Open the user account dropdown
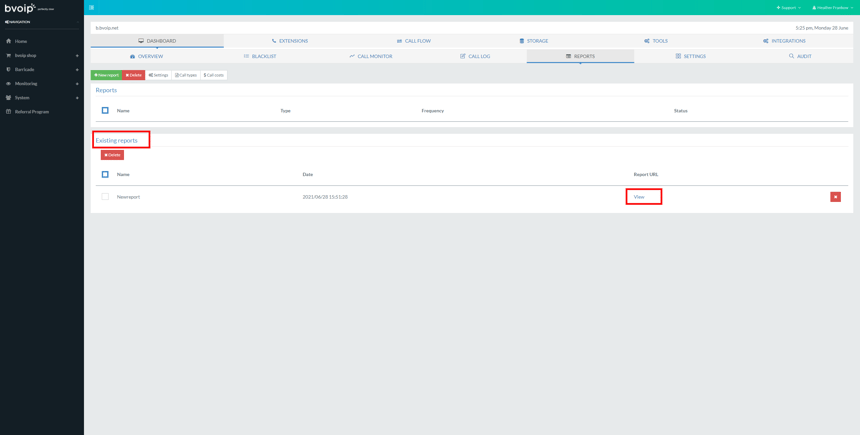Screen dimensions: 860x435 (832, 7)
